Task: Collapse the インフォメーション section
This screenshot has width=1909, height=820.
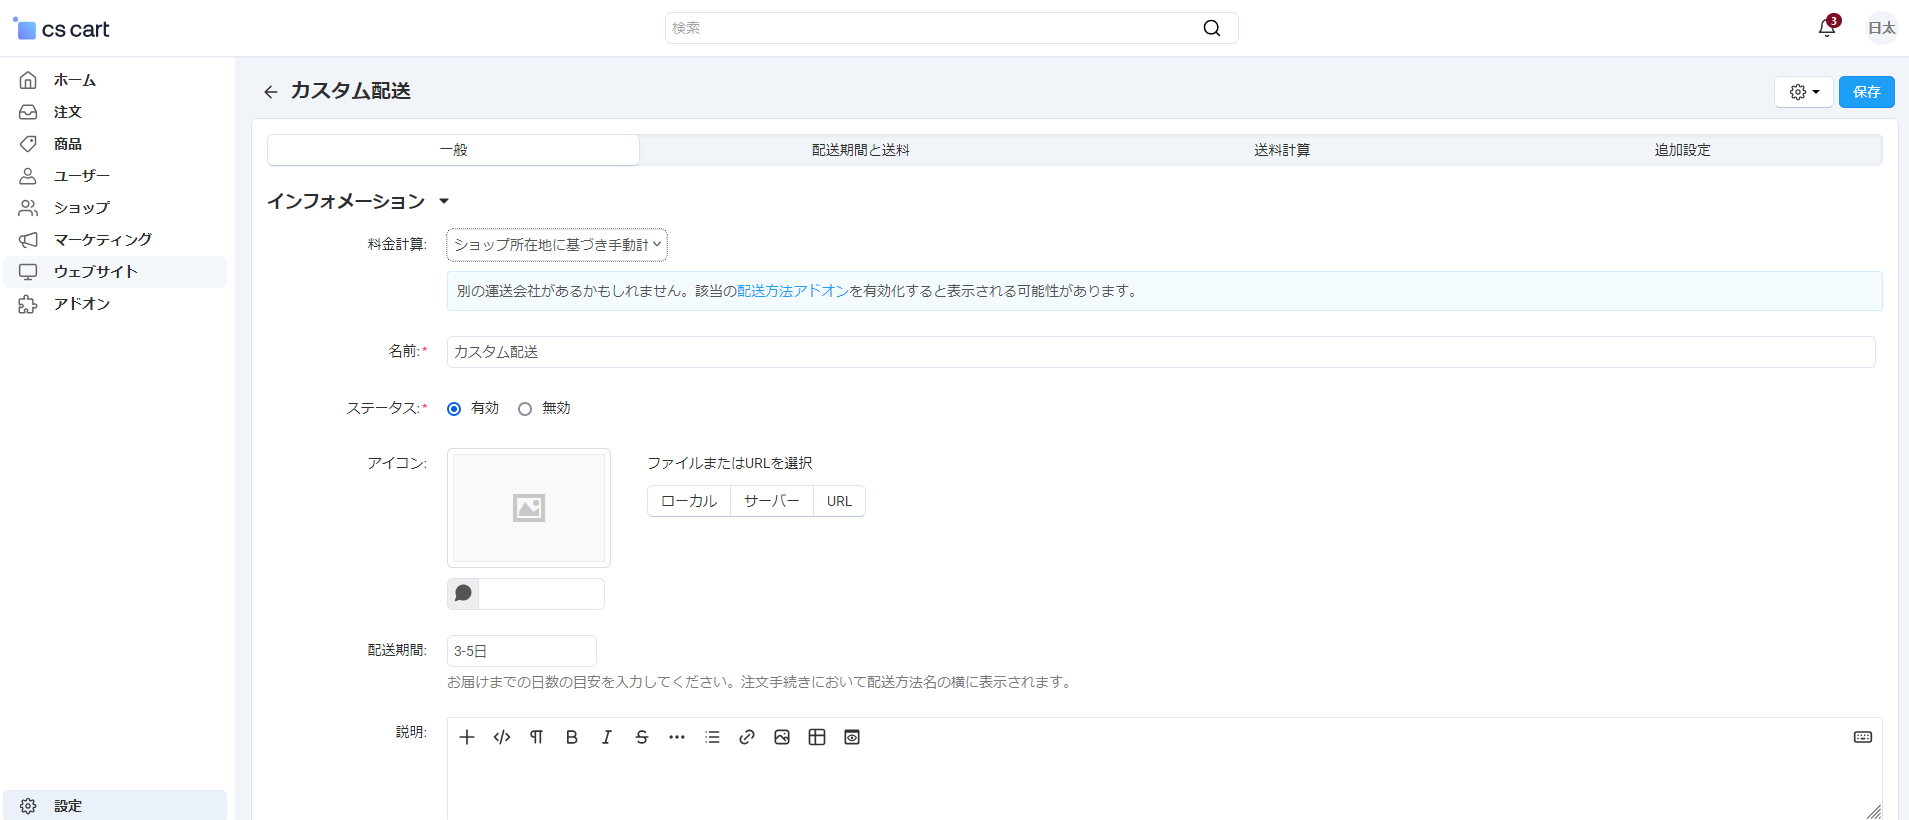Action: tap(444, 202)
